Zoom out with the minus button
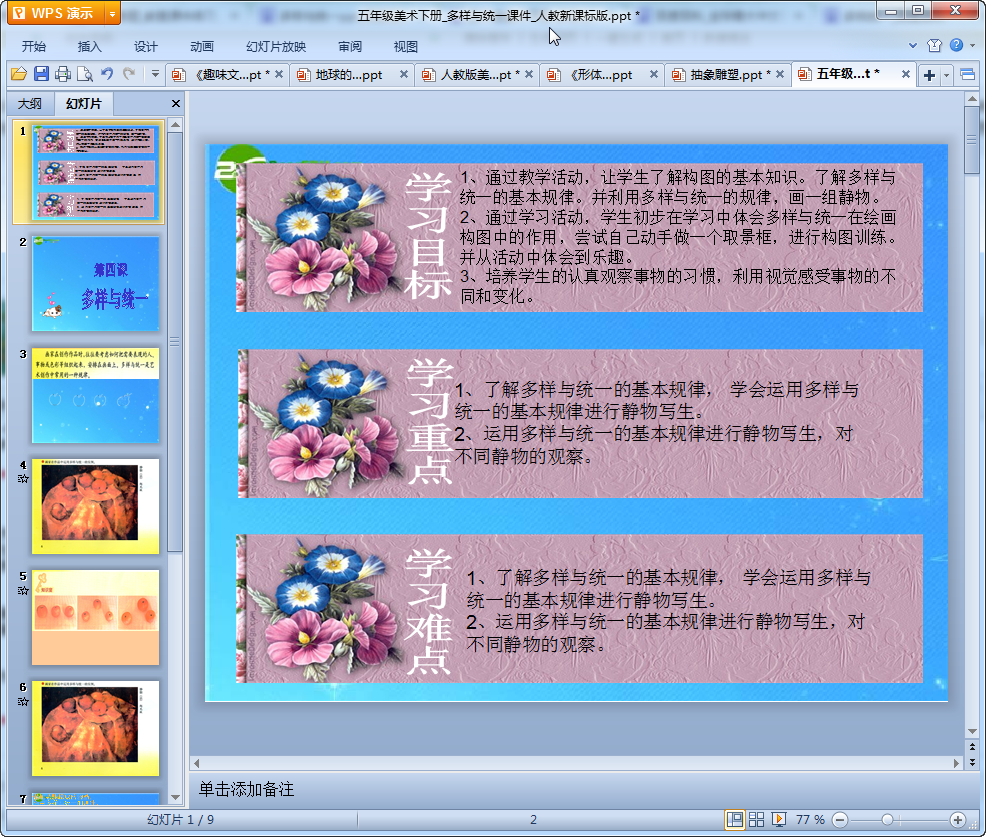986x837 pixels. coord(839,819)
